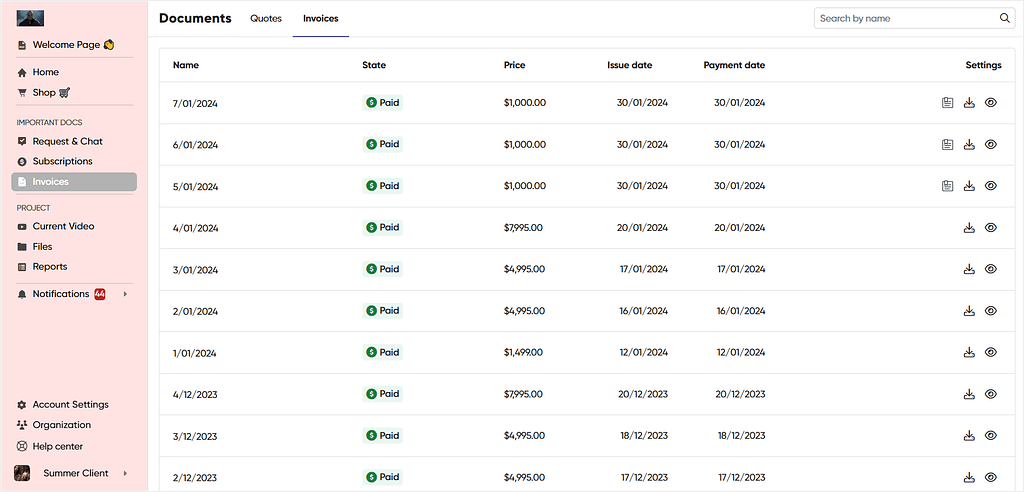The width and height of the screenshot is (1024, 492).
Task: Click the search magnifier icon
Action: coord(1004,18)
